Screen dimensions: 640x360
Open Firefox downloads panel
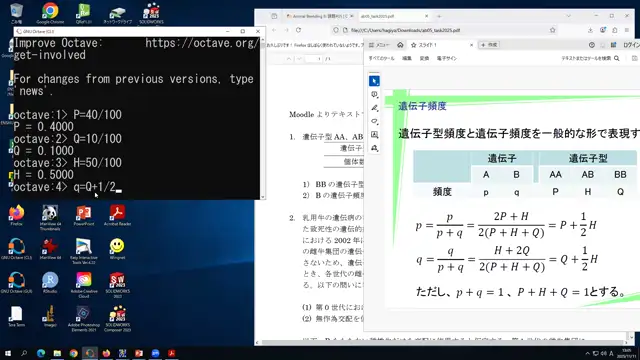pyautogui.click(x=590, y=30)
